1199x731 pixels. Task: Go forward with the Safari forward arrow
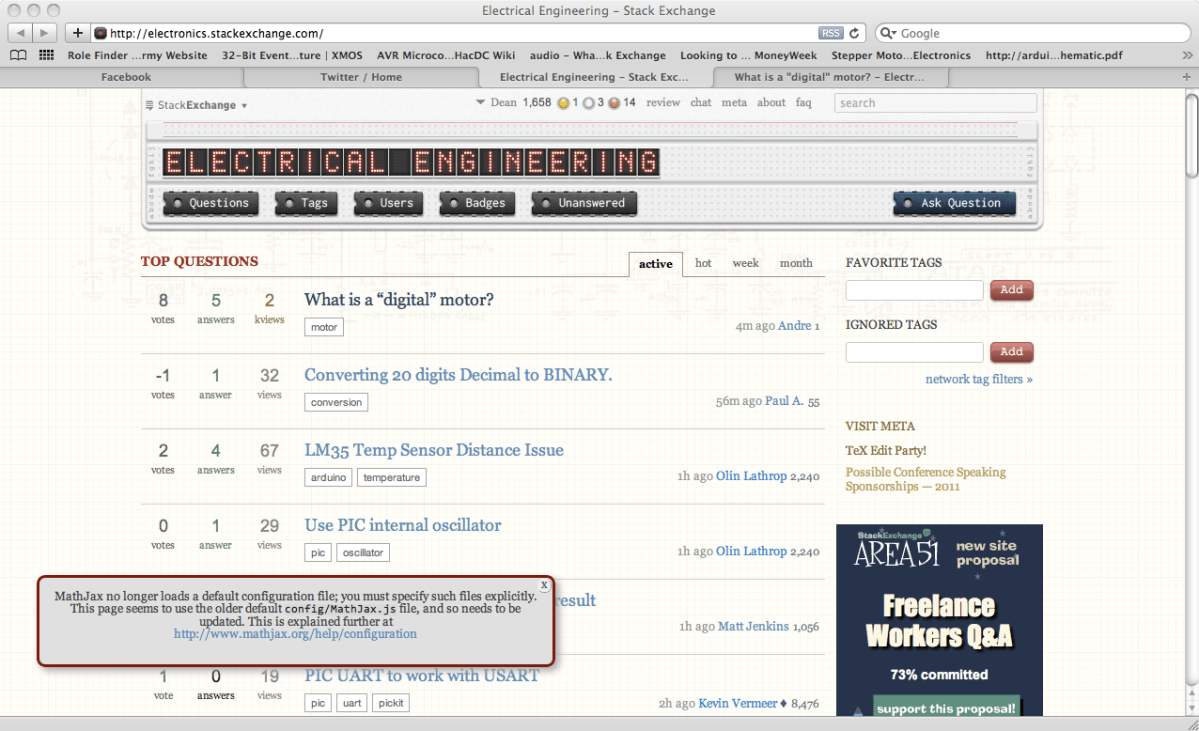pyautogui.click(x=44, y=33)
